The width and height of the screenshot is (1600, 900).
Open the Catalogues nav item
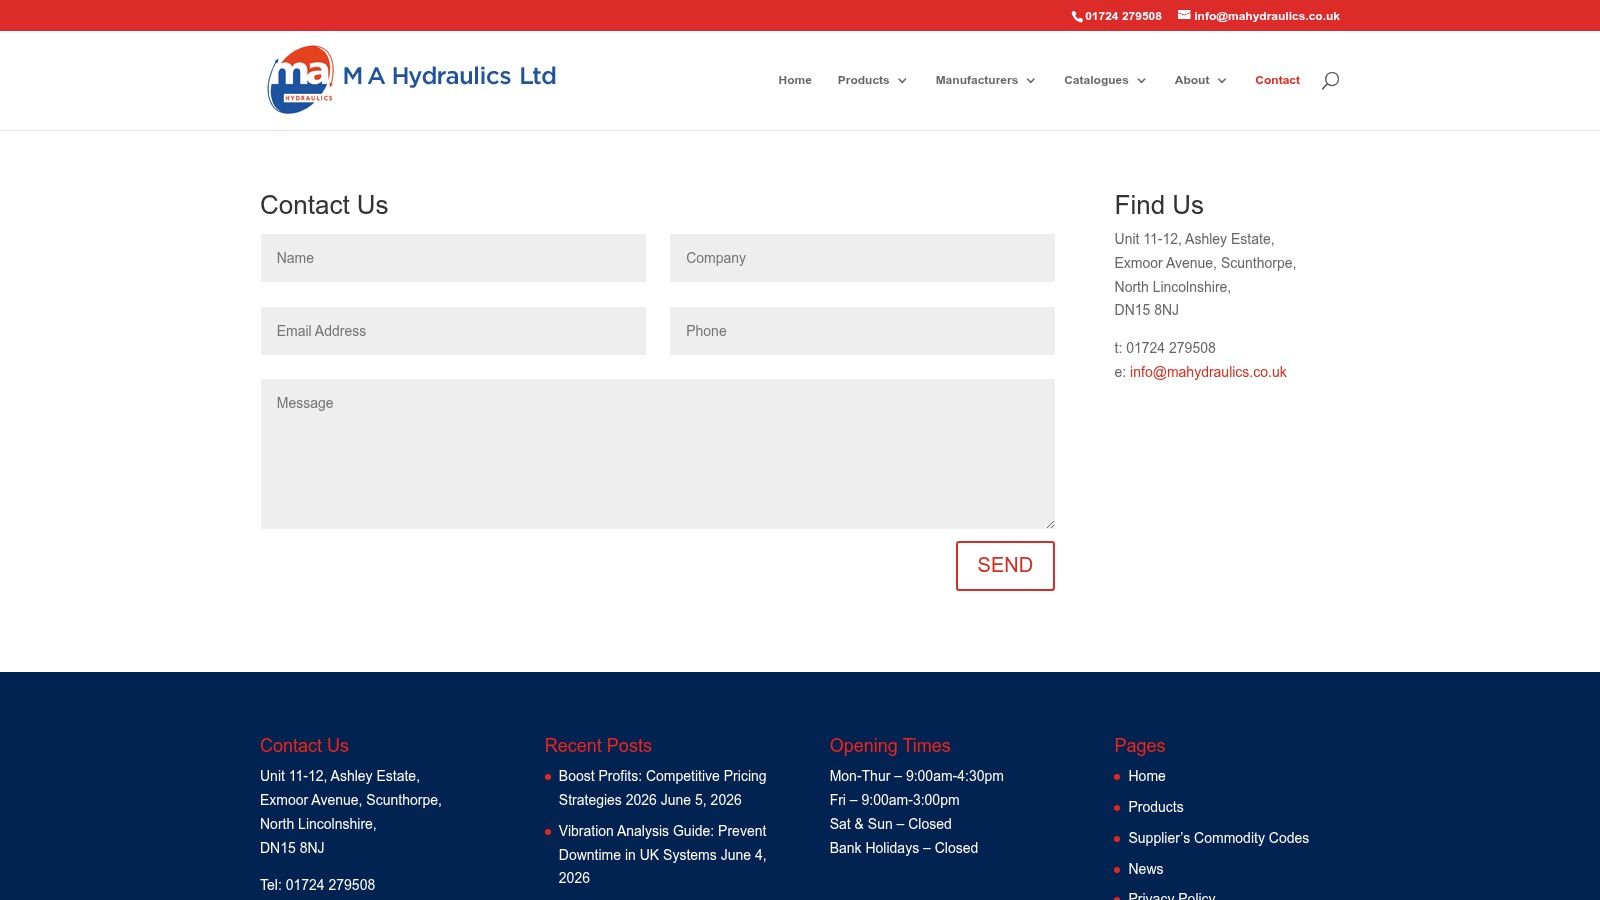pos(1096,80)
